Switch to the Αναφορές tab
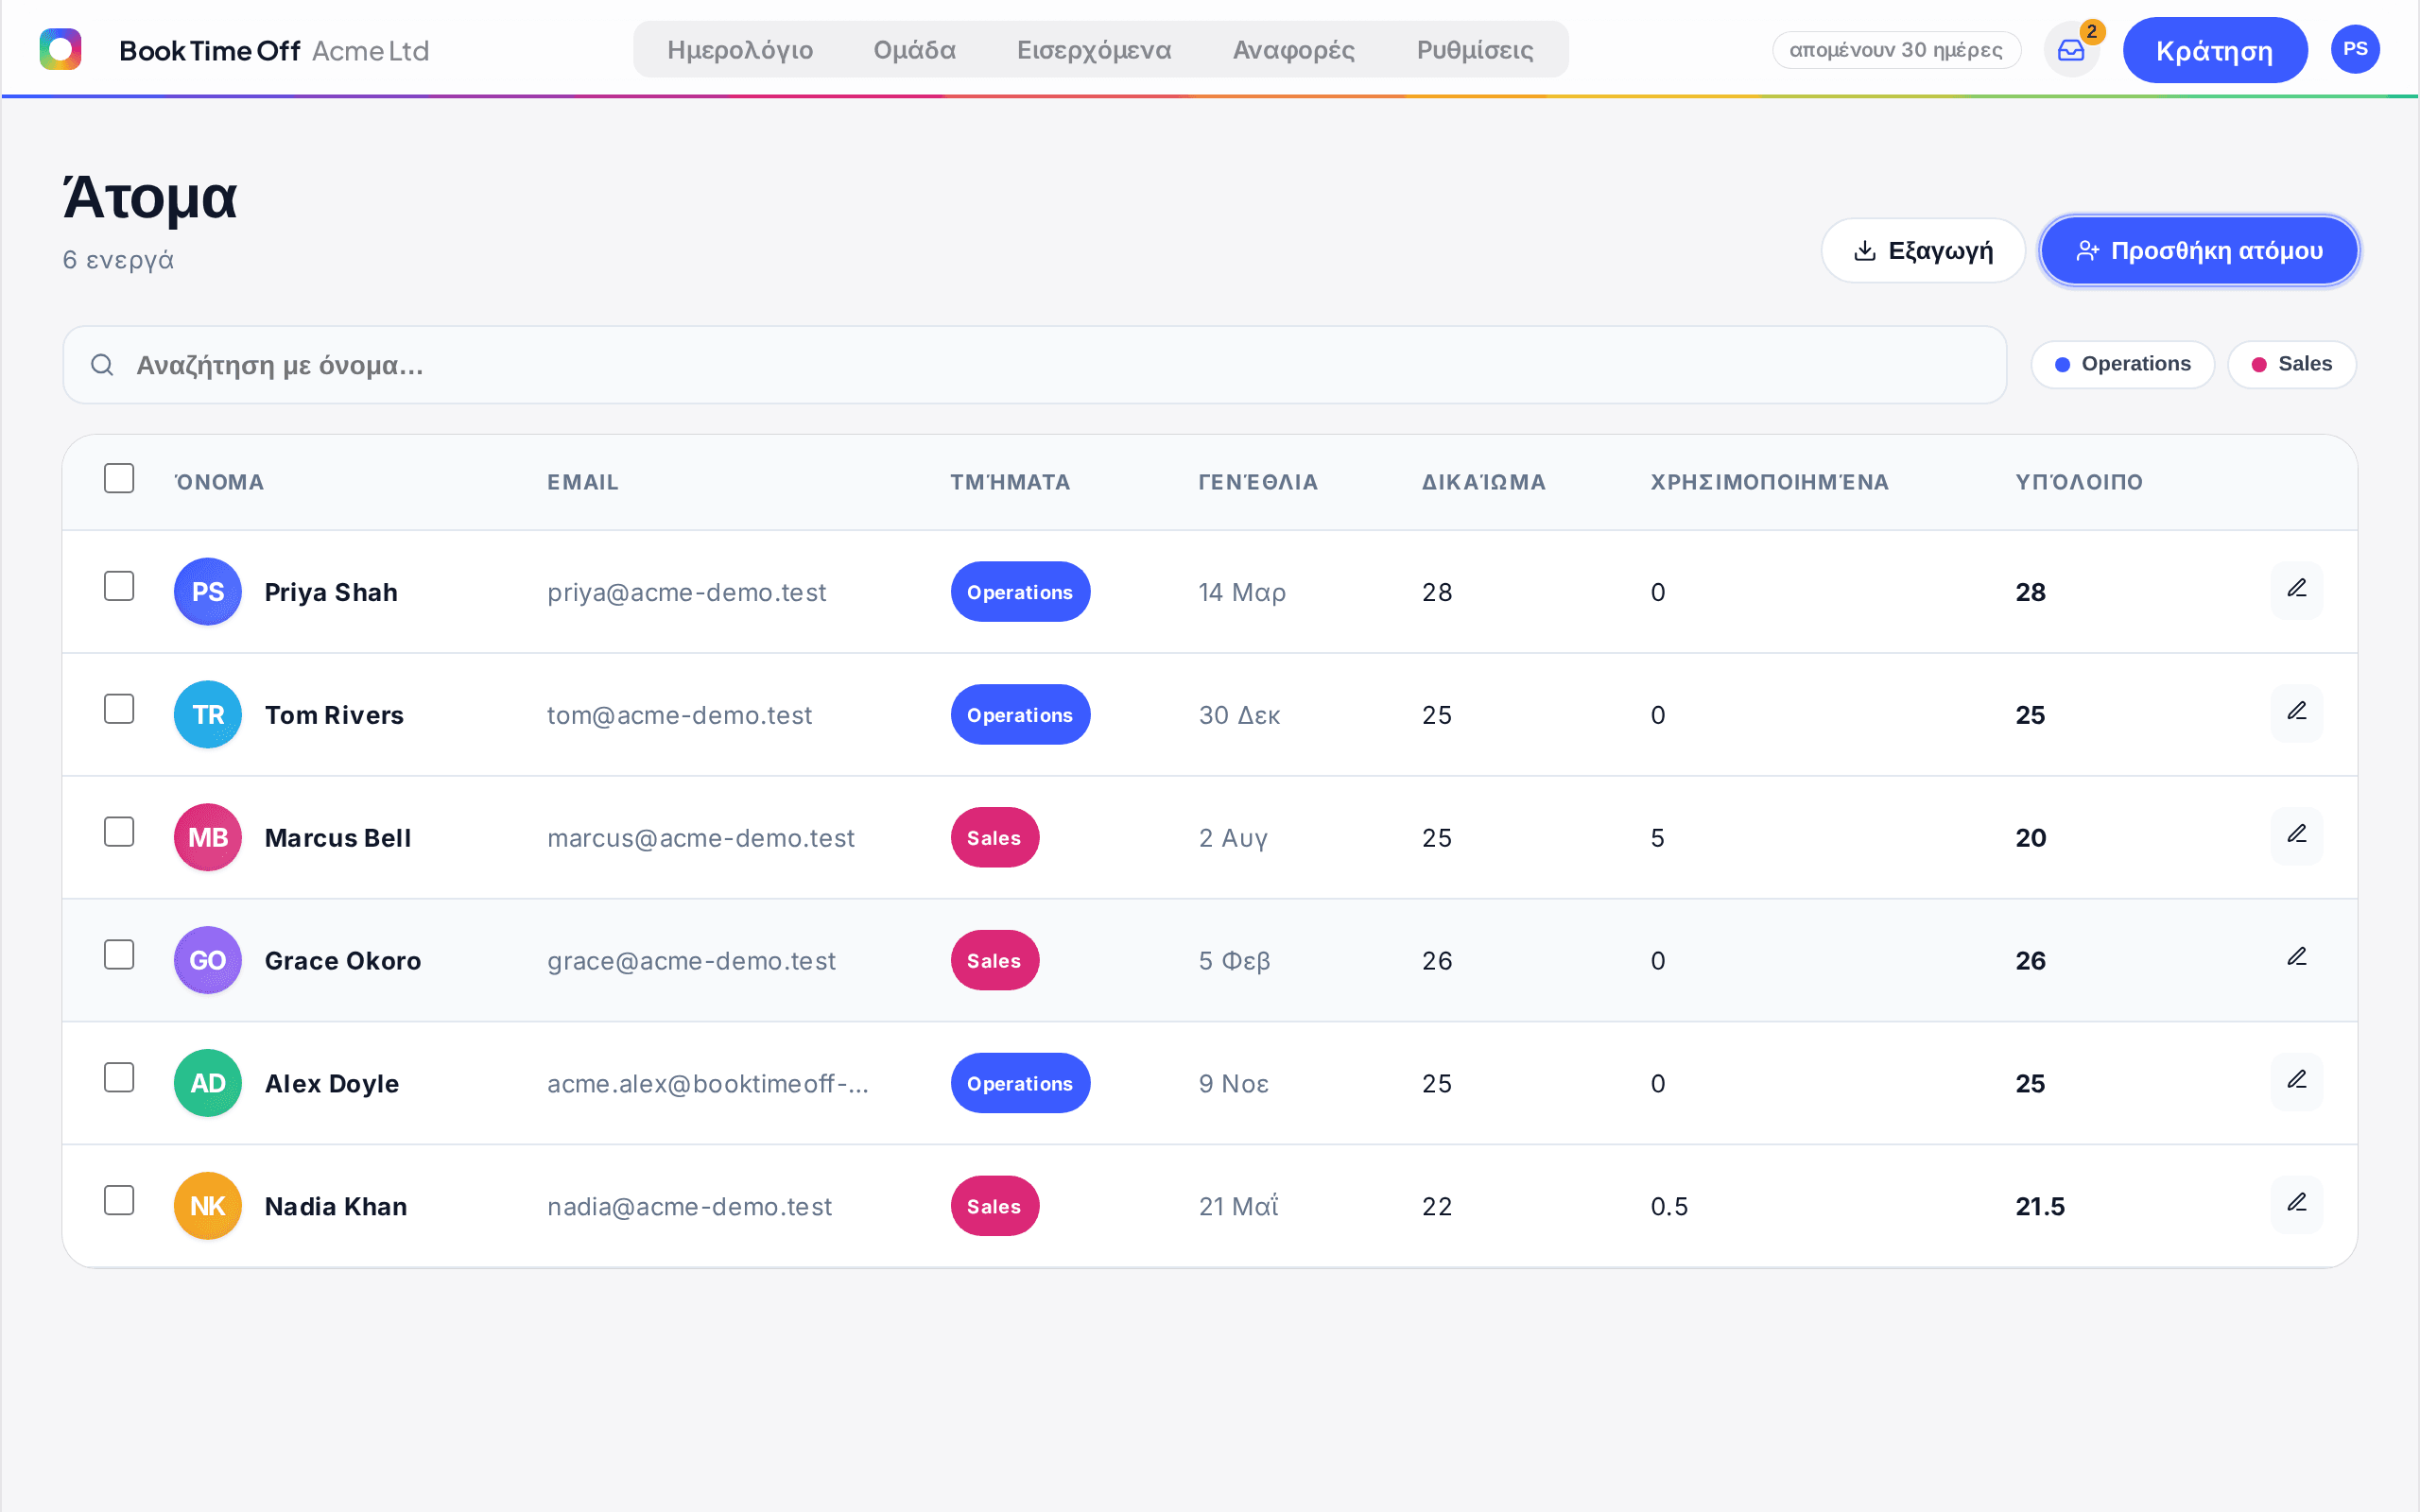This screenshot has width=2420, height=1512. pyautogui.click(x=1293, y=50)
